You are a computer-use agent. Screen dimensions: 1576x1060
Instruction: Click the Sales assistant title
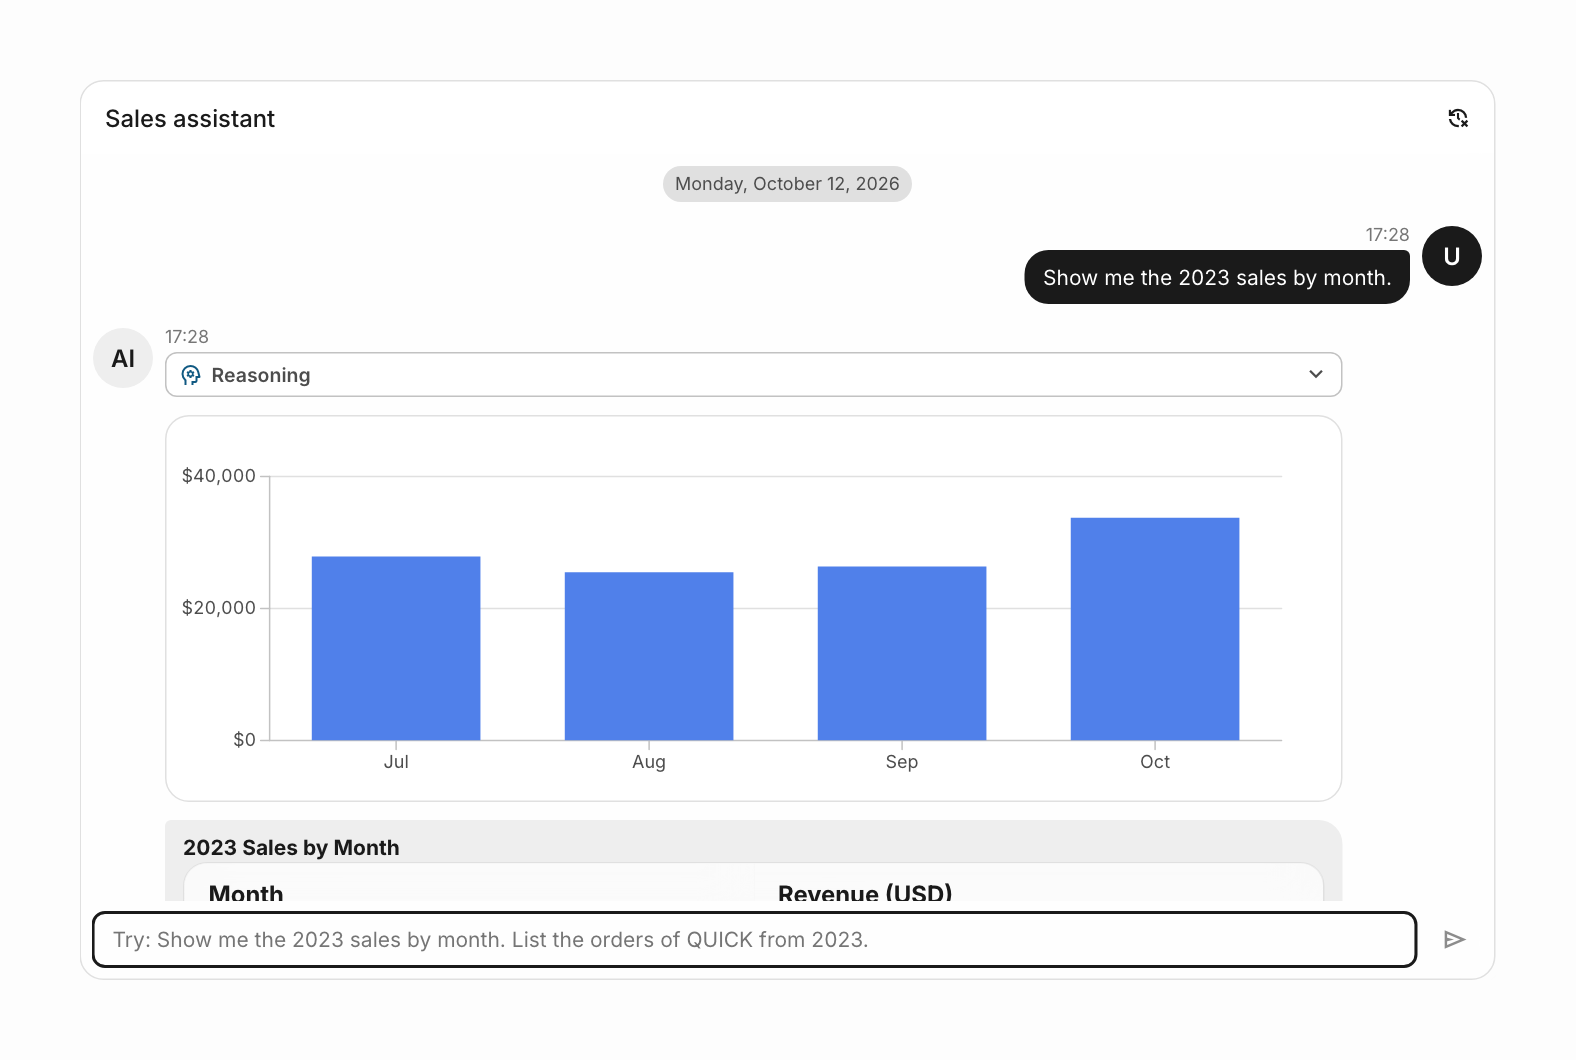click(x=190, y=119)
